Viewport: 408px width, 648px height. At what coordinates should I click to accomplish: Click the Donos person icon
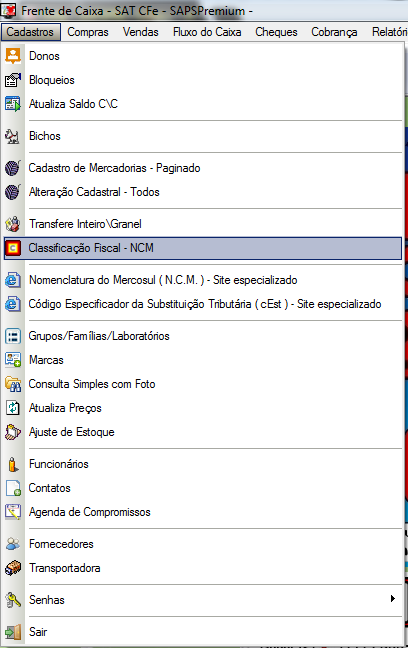[x=13, y=56]
